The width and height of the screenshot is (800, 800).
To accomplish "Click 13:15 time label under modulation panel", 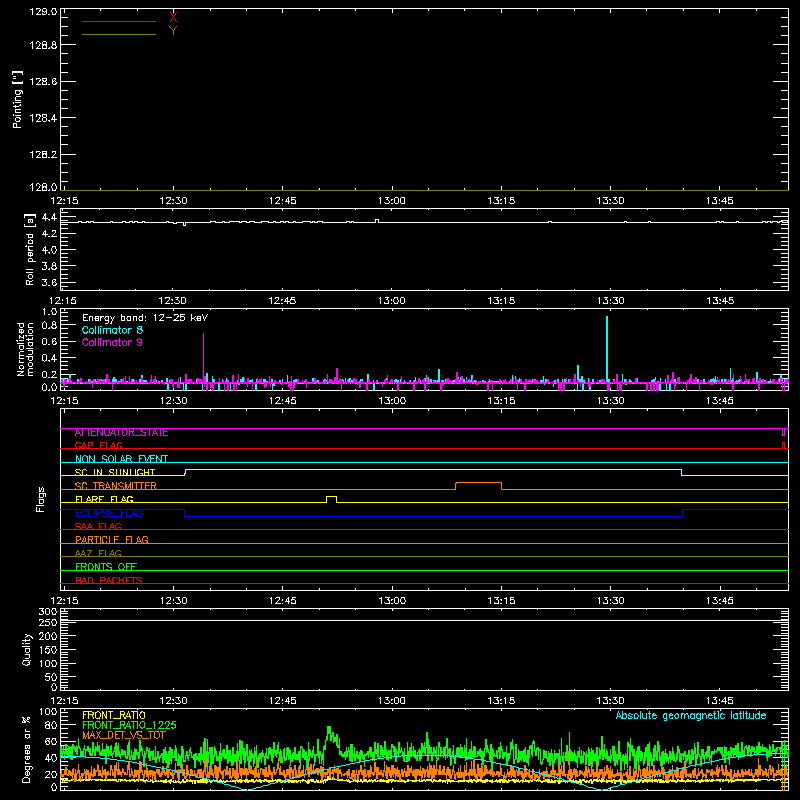I will click(x=501, y=401).
